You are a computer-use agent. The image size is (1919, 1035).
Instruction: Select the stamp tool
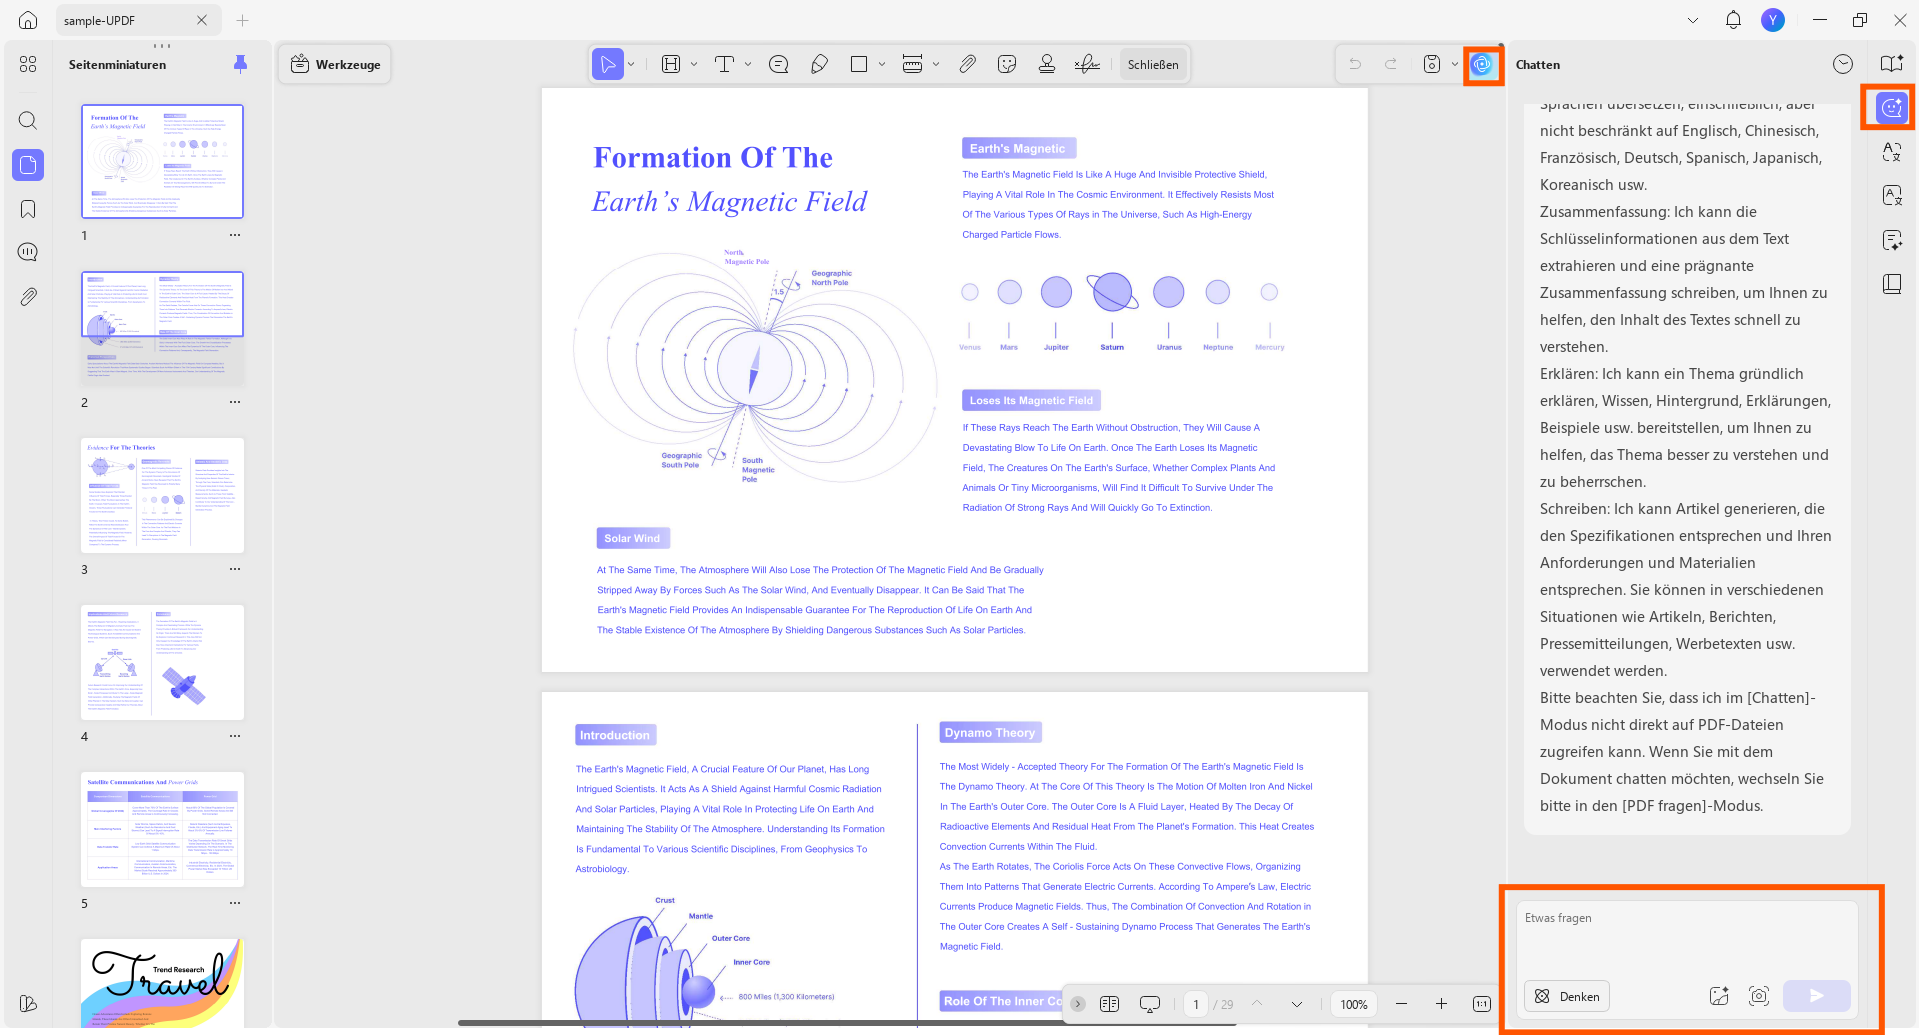tap(1047, 64)
